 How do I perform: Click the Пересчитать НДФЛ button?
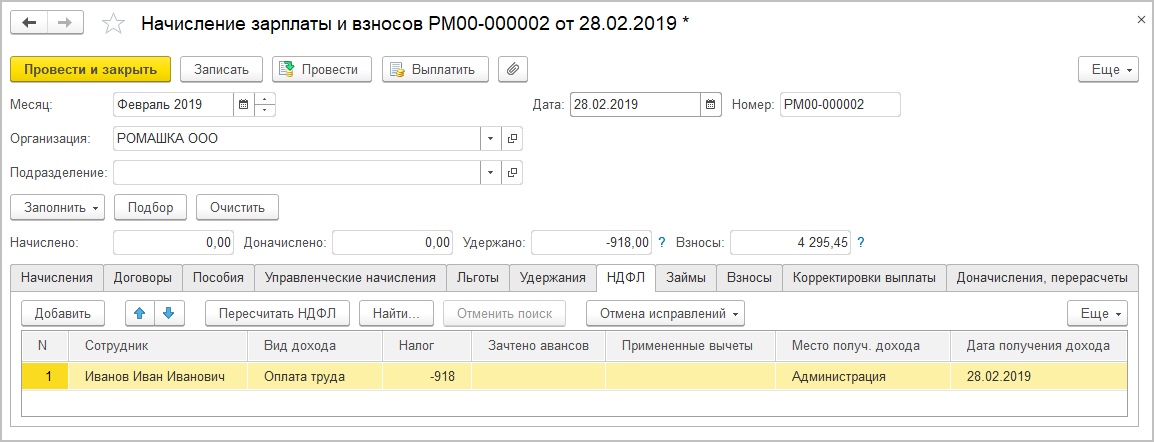click(x=278, y=313)
